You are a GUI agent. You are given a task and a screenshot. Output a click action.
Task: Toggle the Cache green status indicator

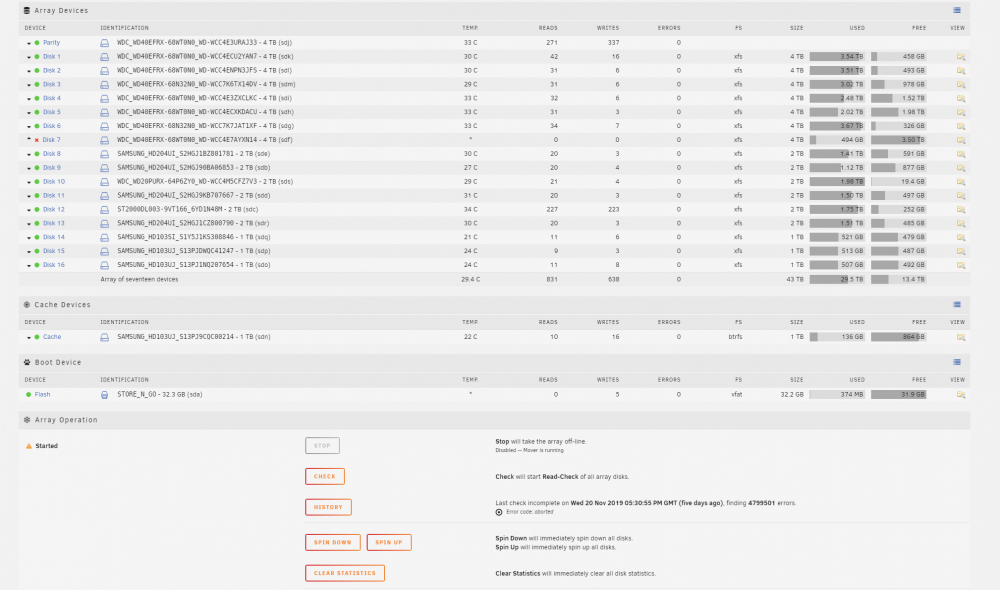pyautogui.click(x=37, y=337)
